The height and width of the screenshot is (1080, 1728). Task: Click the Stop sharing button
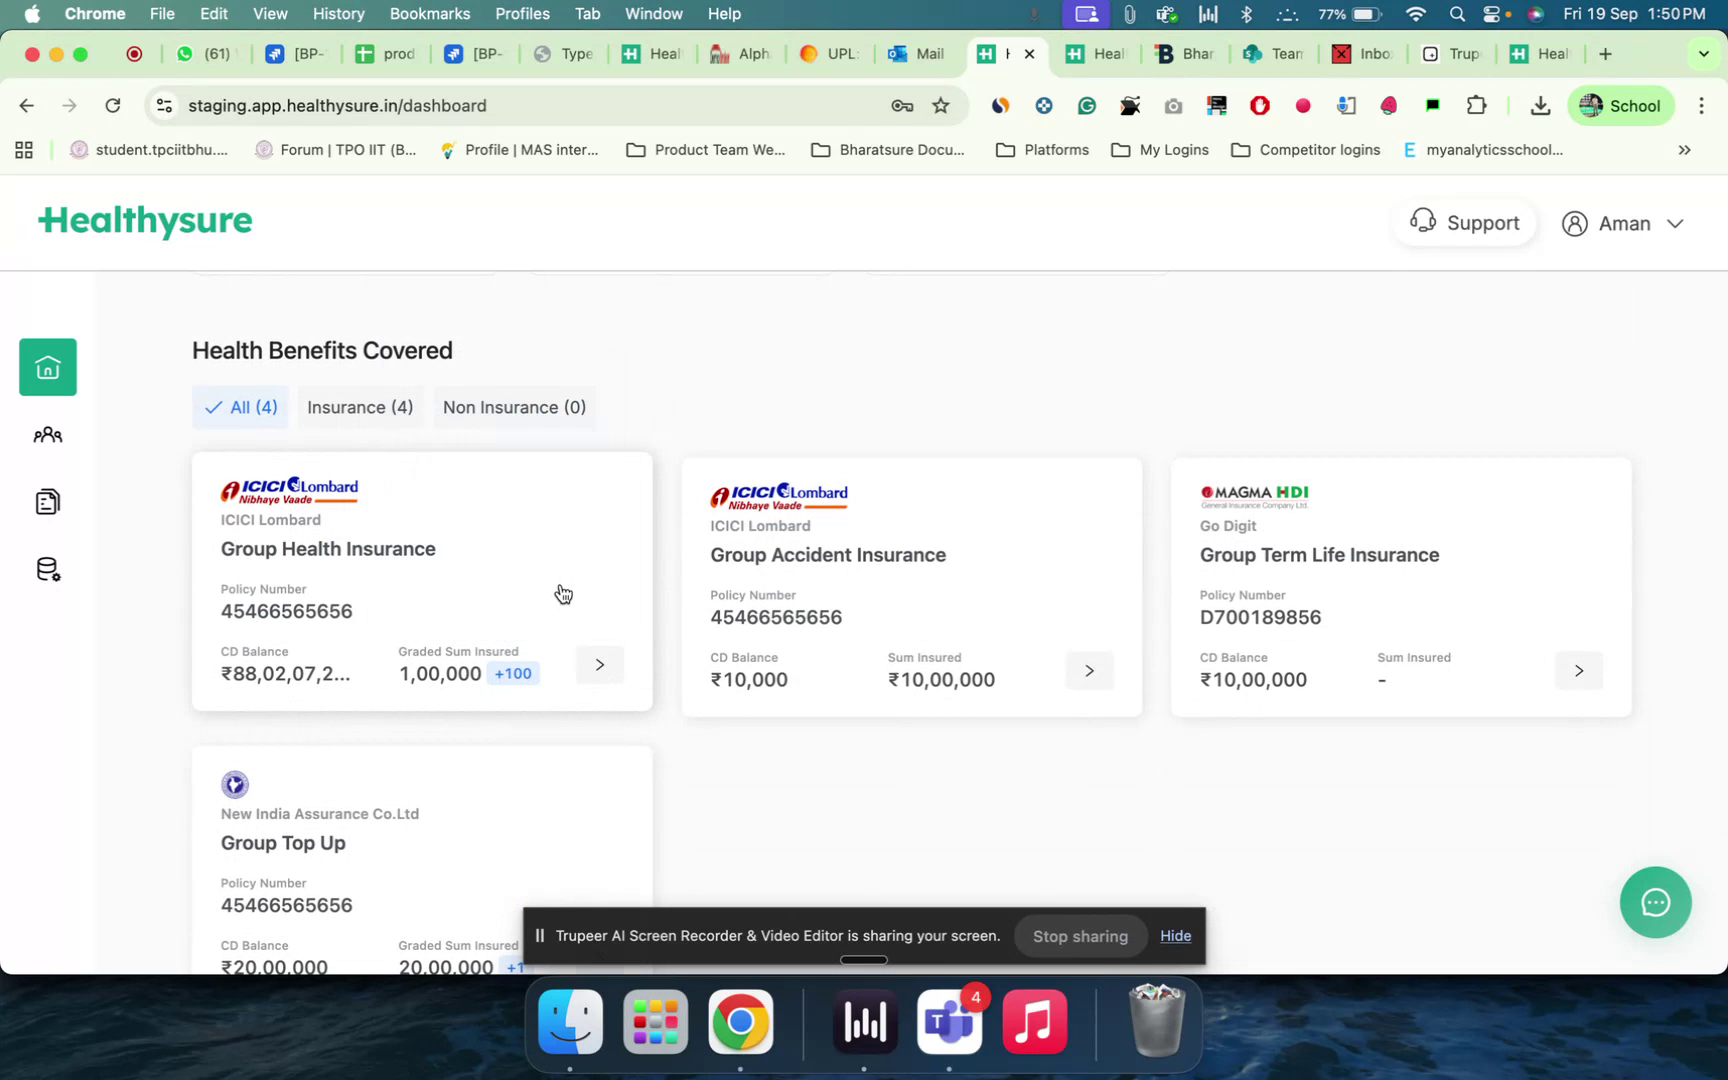1080,936
